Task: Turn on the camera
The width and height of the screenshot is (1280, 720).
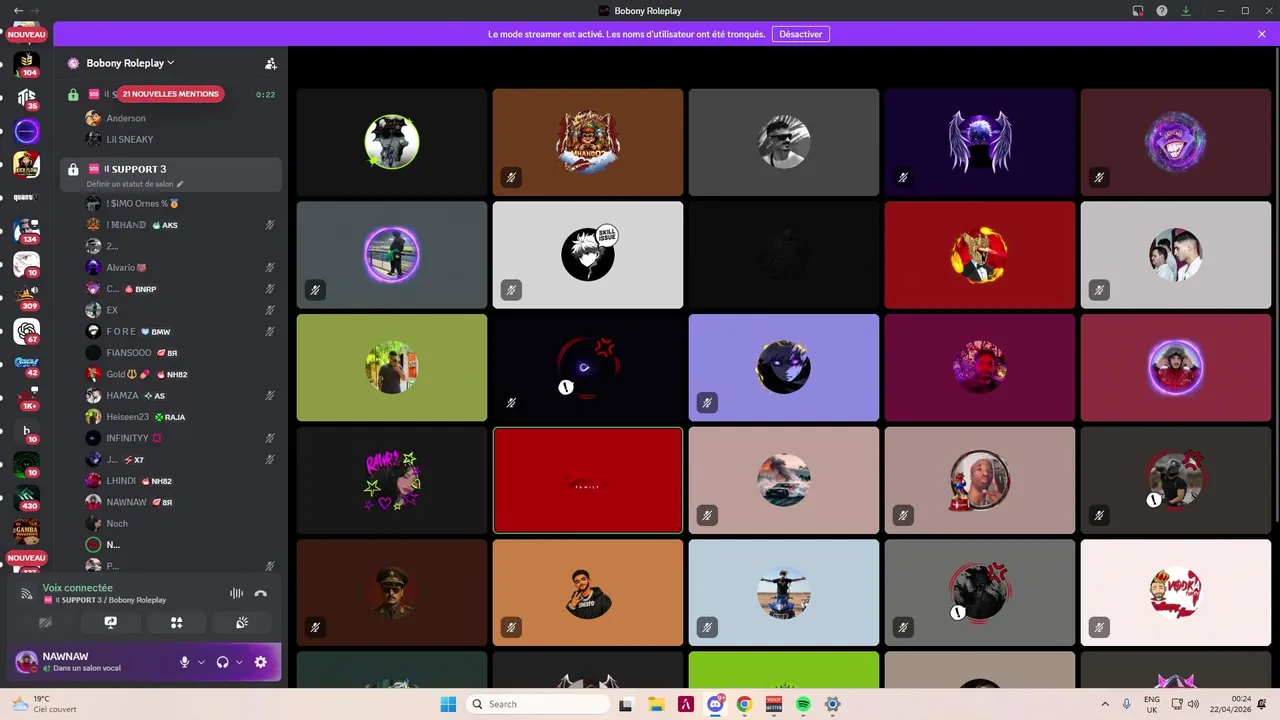Action: coord(45,622)
